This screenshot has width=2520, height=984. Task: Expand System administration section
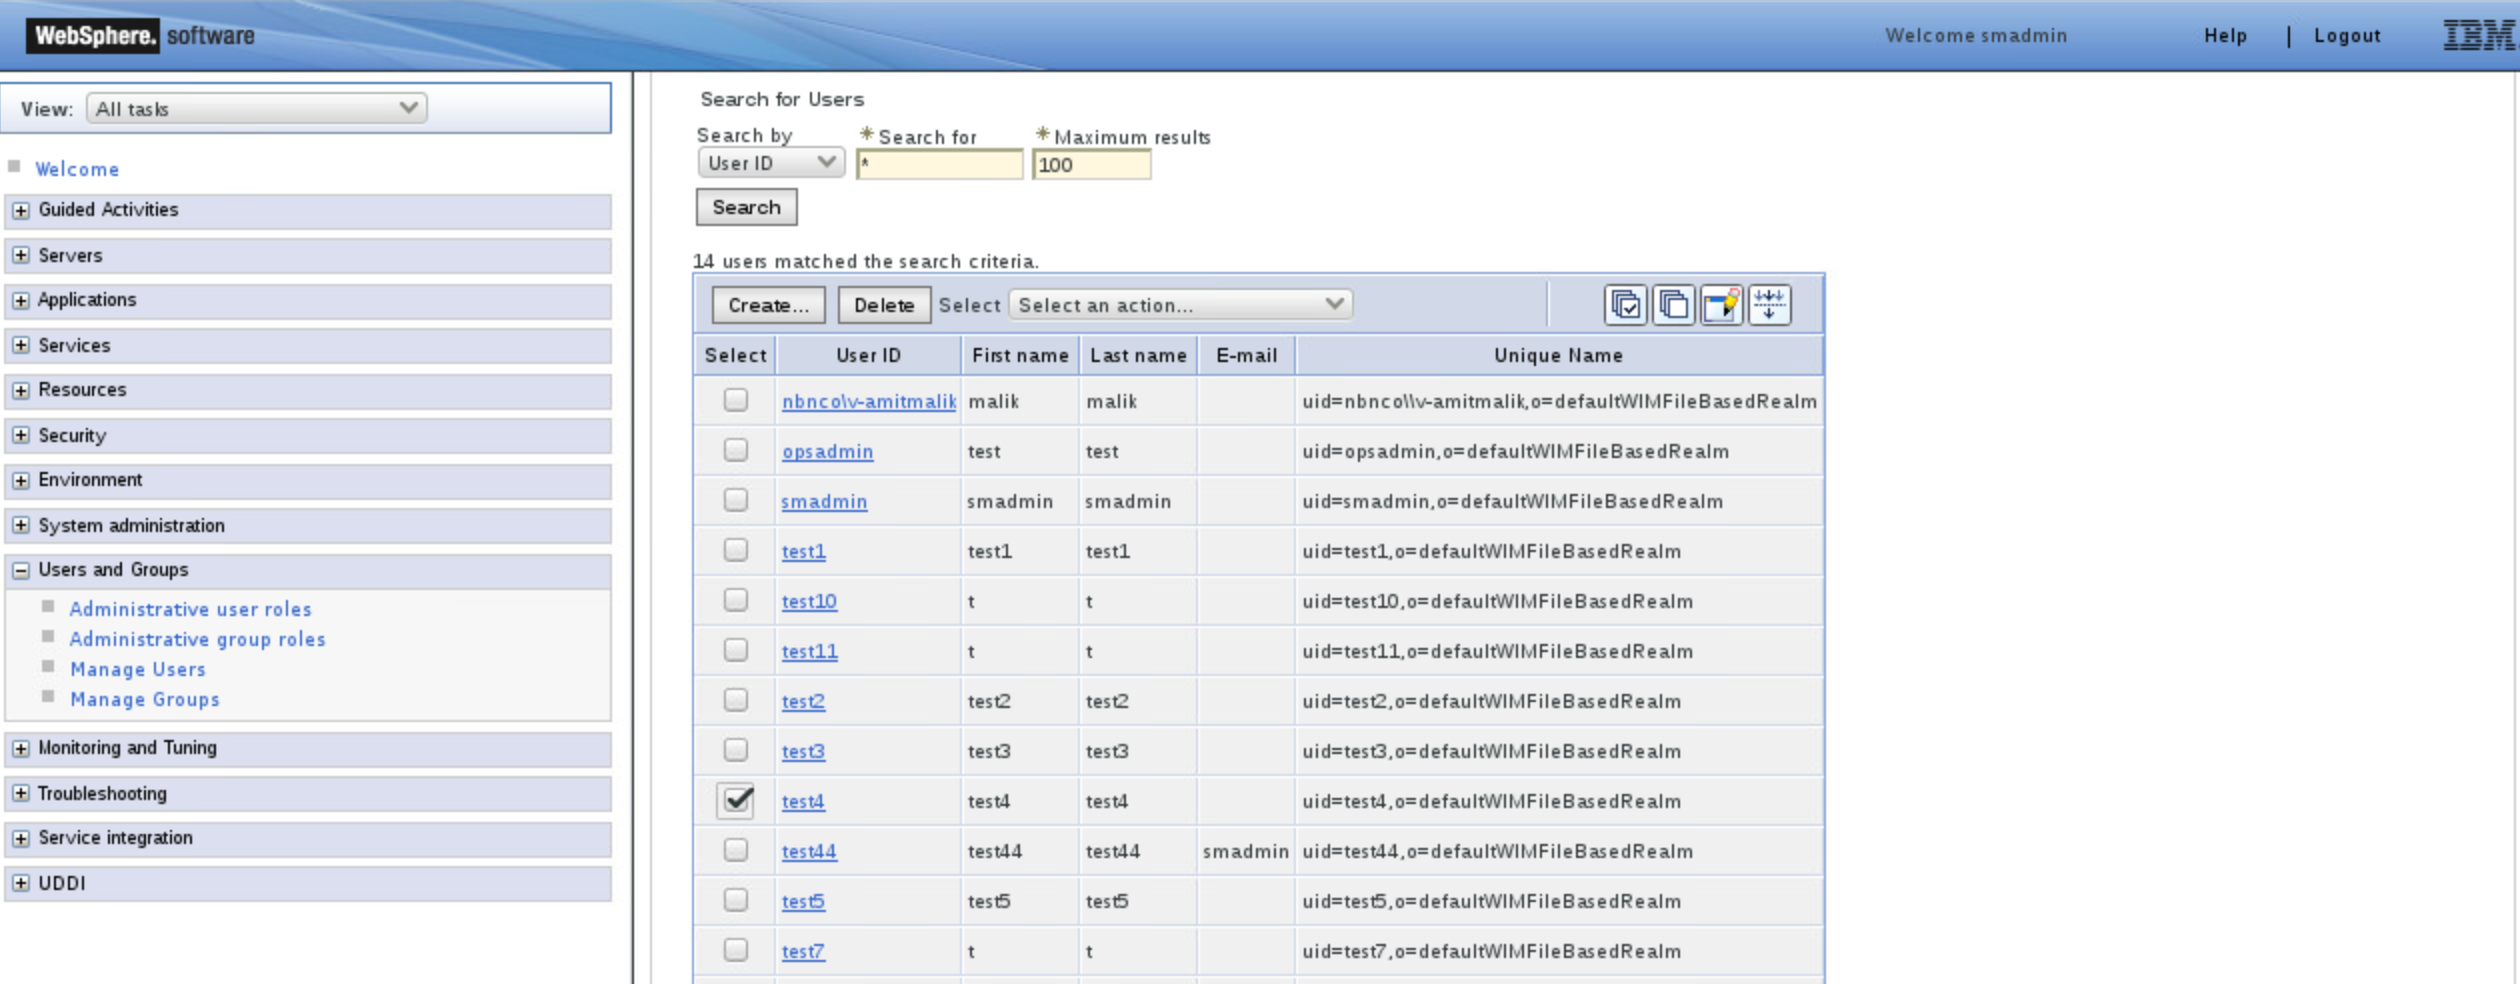21,525
